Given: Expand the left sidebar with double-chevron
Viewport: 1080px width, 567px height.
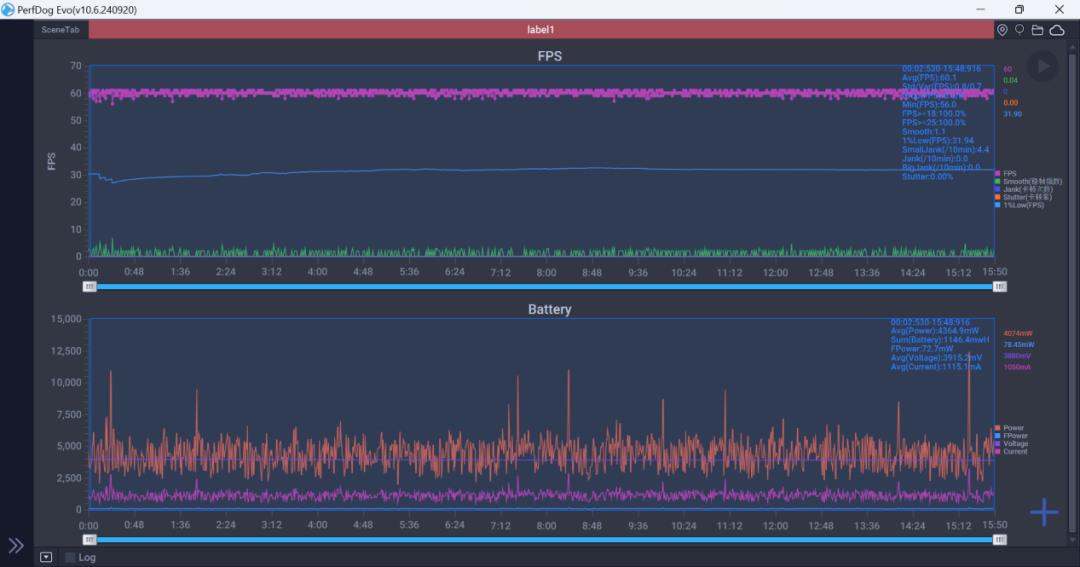Looking at the screenshot, I should coord(16,545).
